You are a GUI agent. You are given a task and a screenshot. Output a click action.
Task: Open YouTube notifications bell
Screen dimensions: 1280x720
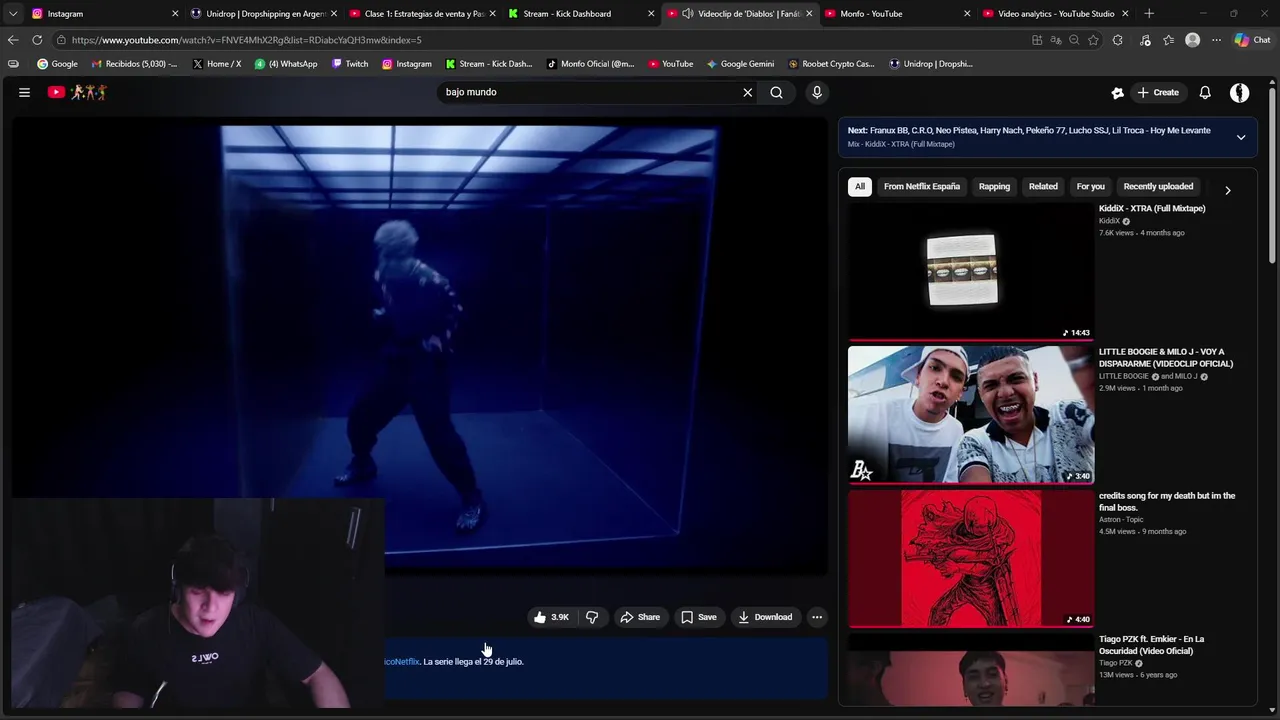pos(1205,92)
